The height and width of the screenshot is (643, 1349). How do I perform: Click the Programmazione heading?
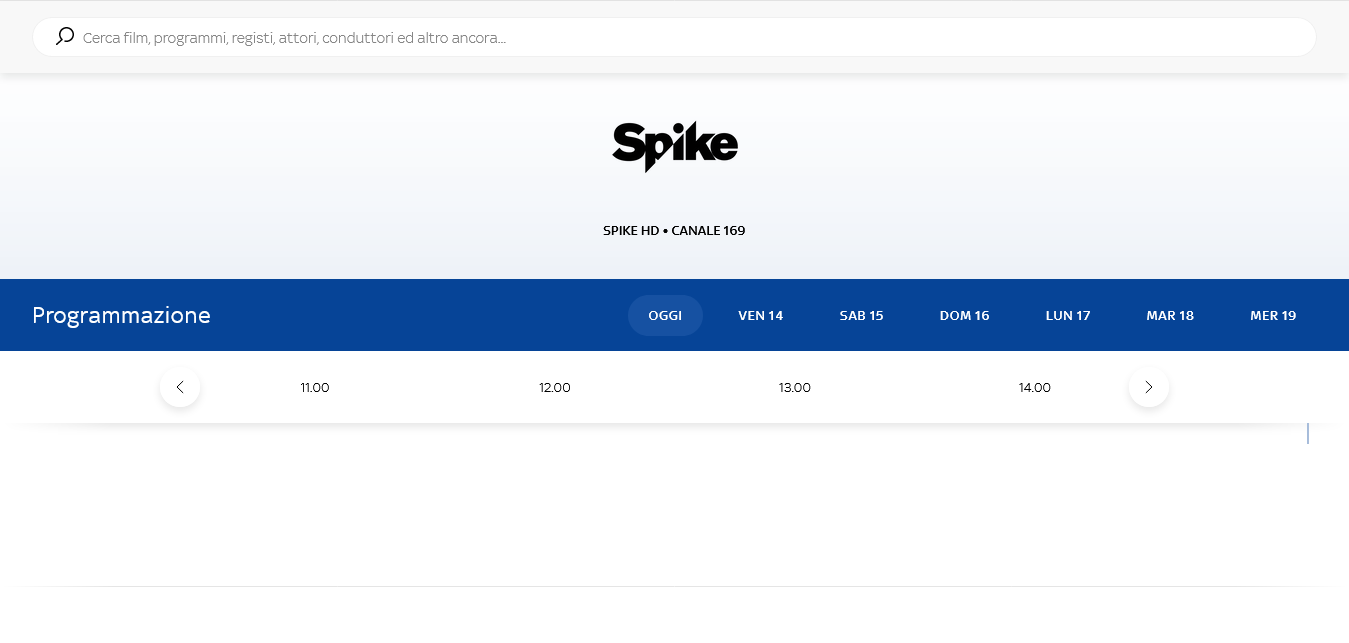tap(121, 316)
